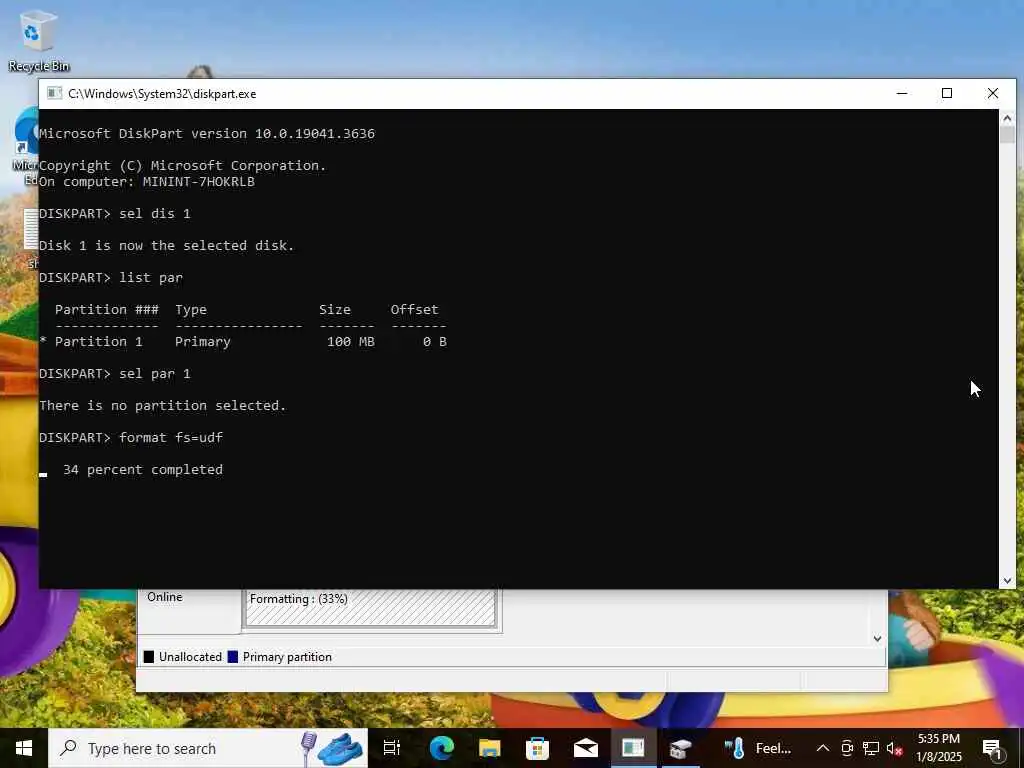Show hidden tray icons chevron

[x=823, y=748]
